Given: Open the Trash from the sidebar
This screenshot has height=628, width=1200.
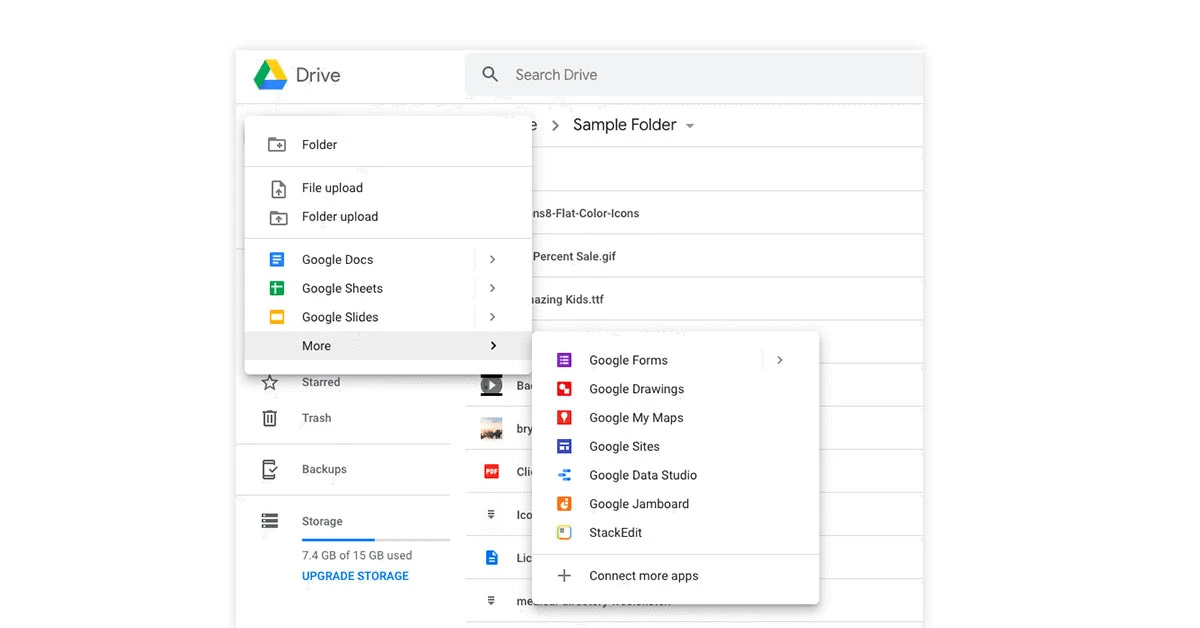Looking at the screenshot, I should [x=317, y=418].
